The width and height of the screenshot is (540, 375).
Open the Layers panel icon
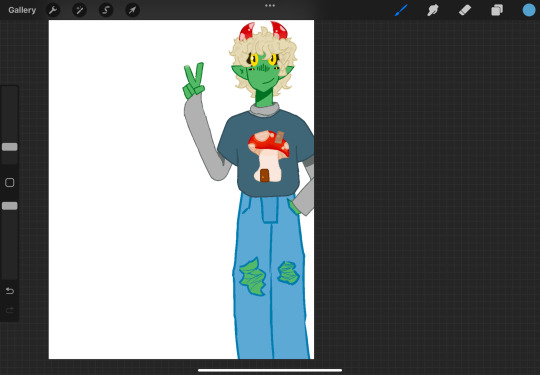497,10
